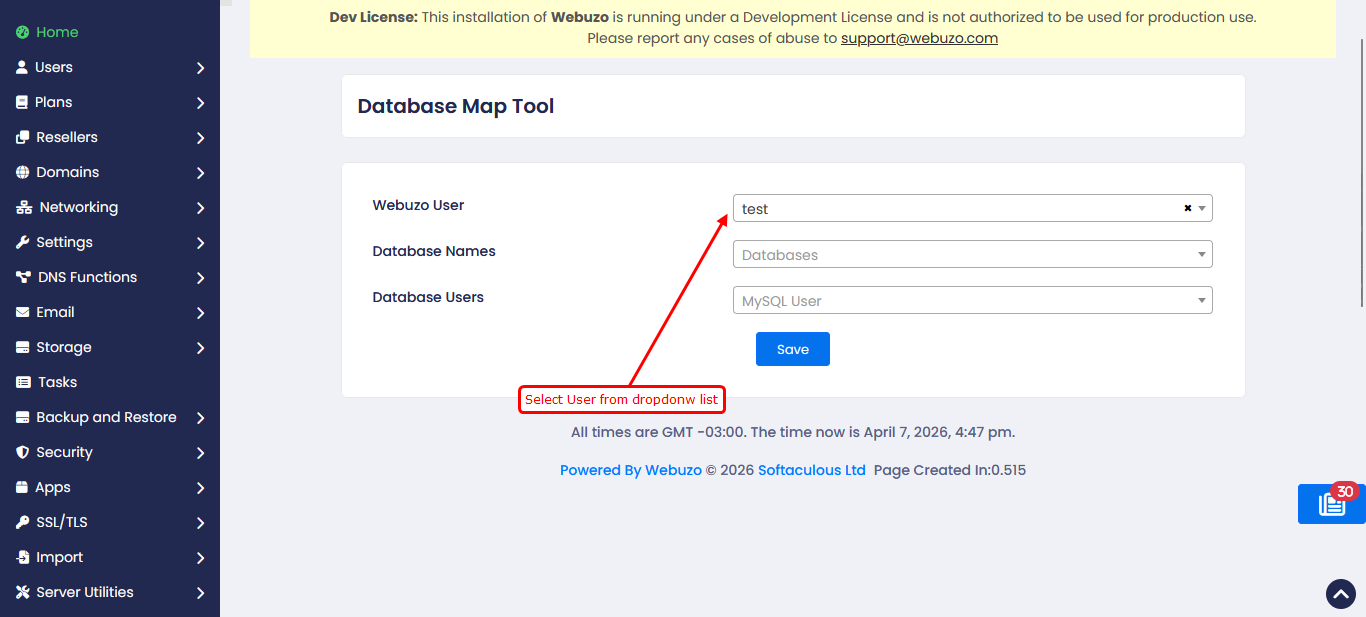Clear the selected test user
1366x617 pixels.
(1188, 209)
